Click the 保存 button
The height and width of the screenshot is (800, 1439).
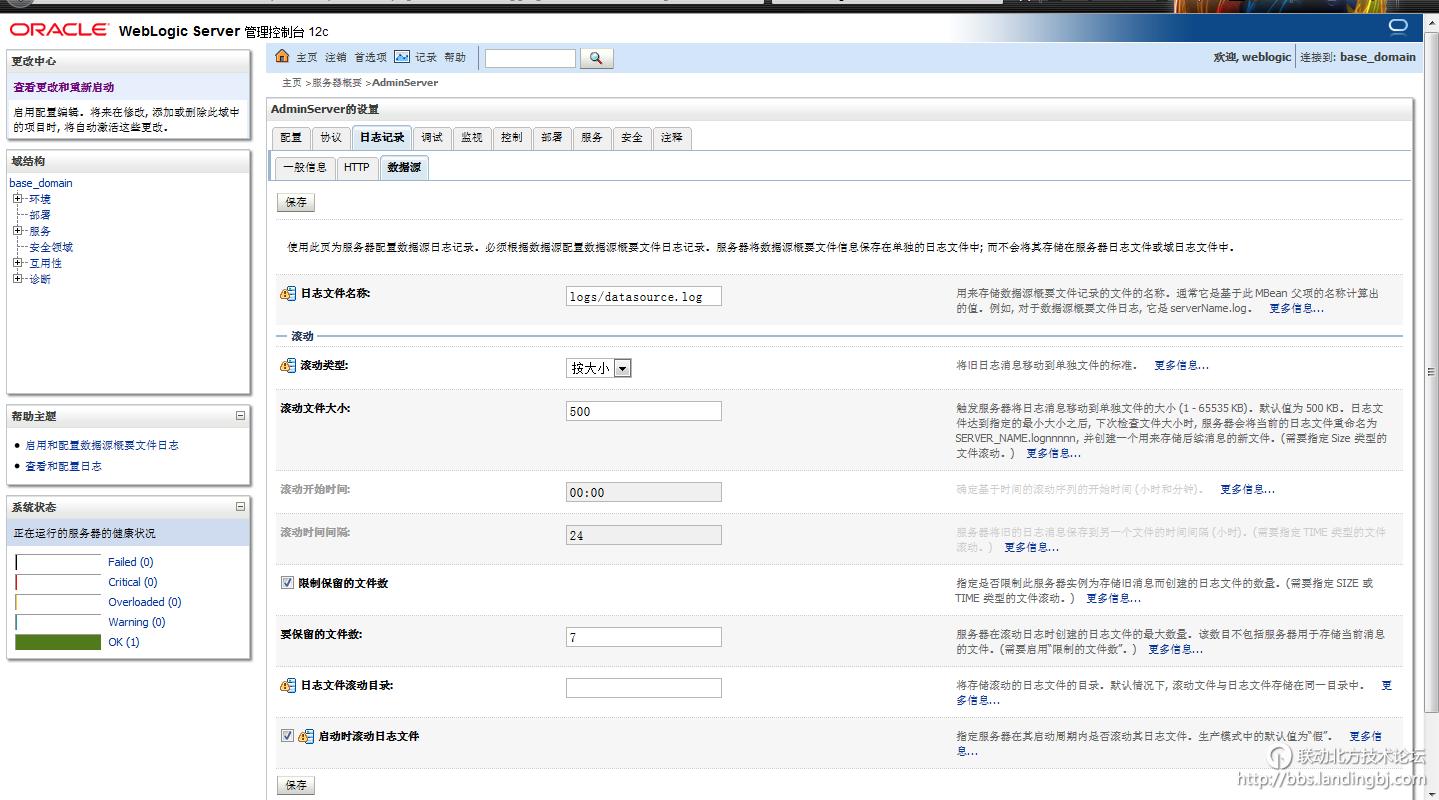(x=295, y=202)
